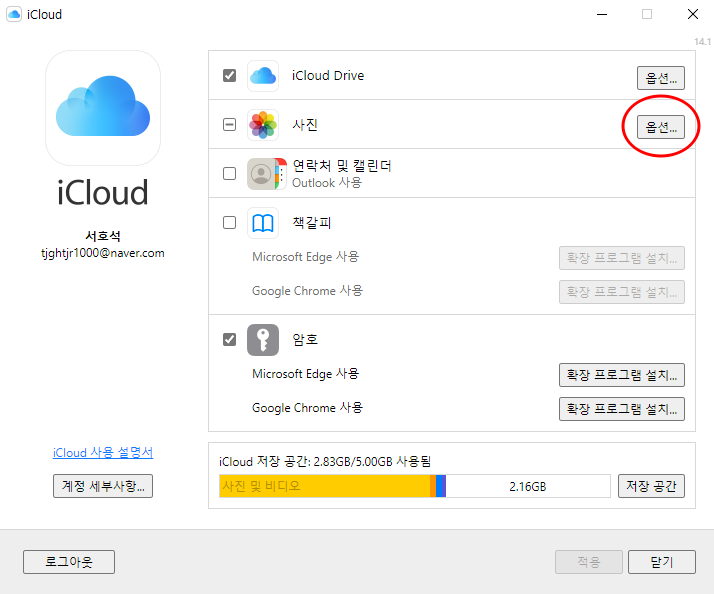This screenshot has width=714, height=594.
Task: Click the large iCloud logo
Action: (x=103, y=108)
